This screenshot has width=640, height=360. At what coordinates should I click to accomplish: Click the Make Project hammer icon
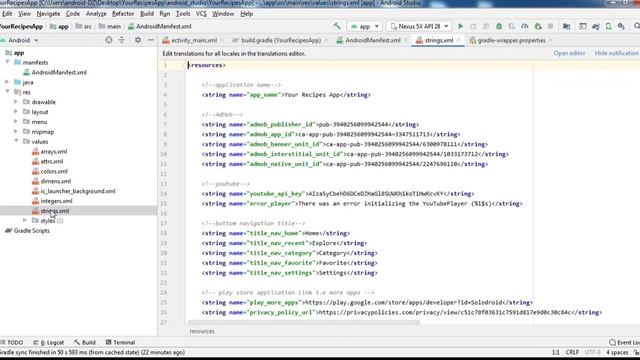click(337, 26)
